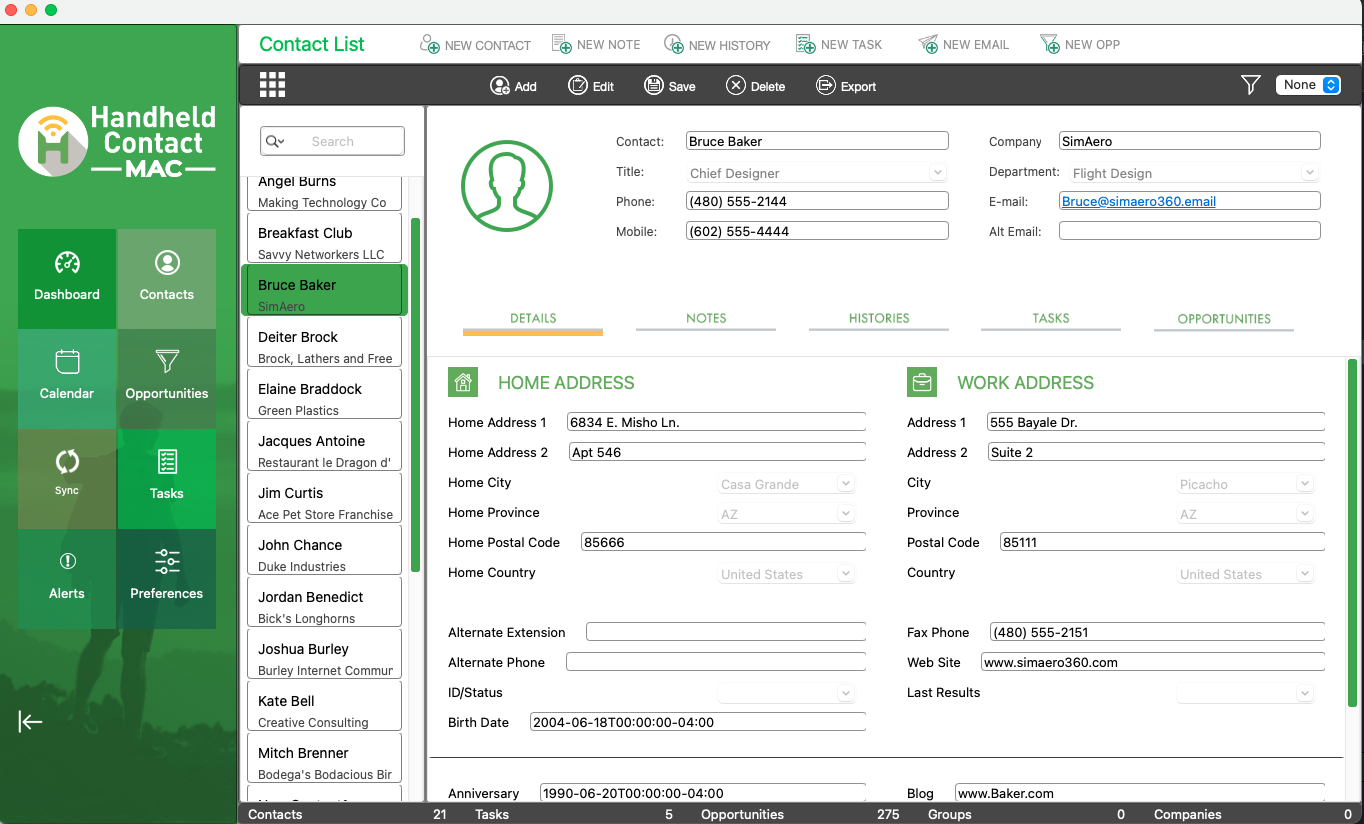Open the Home City dropdown
The width and height of the screenshot is (1364, 824).
pyautogui.click(x=787, y=484)
